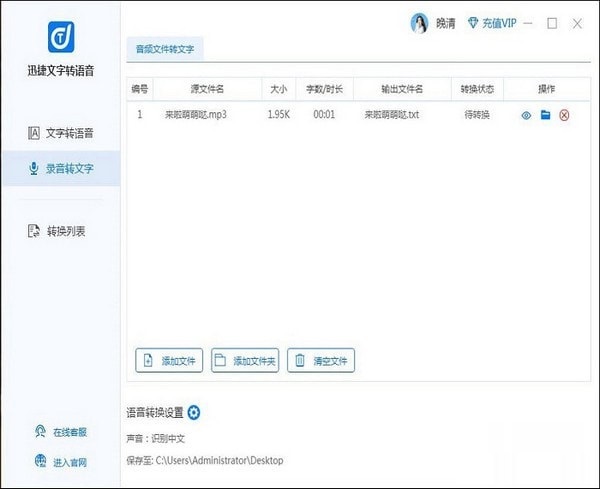Open the 转换列表 sidebar page
This screenshot has height=489, width=600.
[x=60, y=231]
